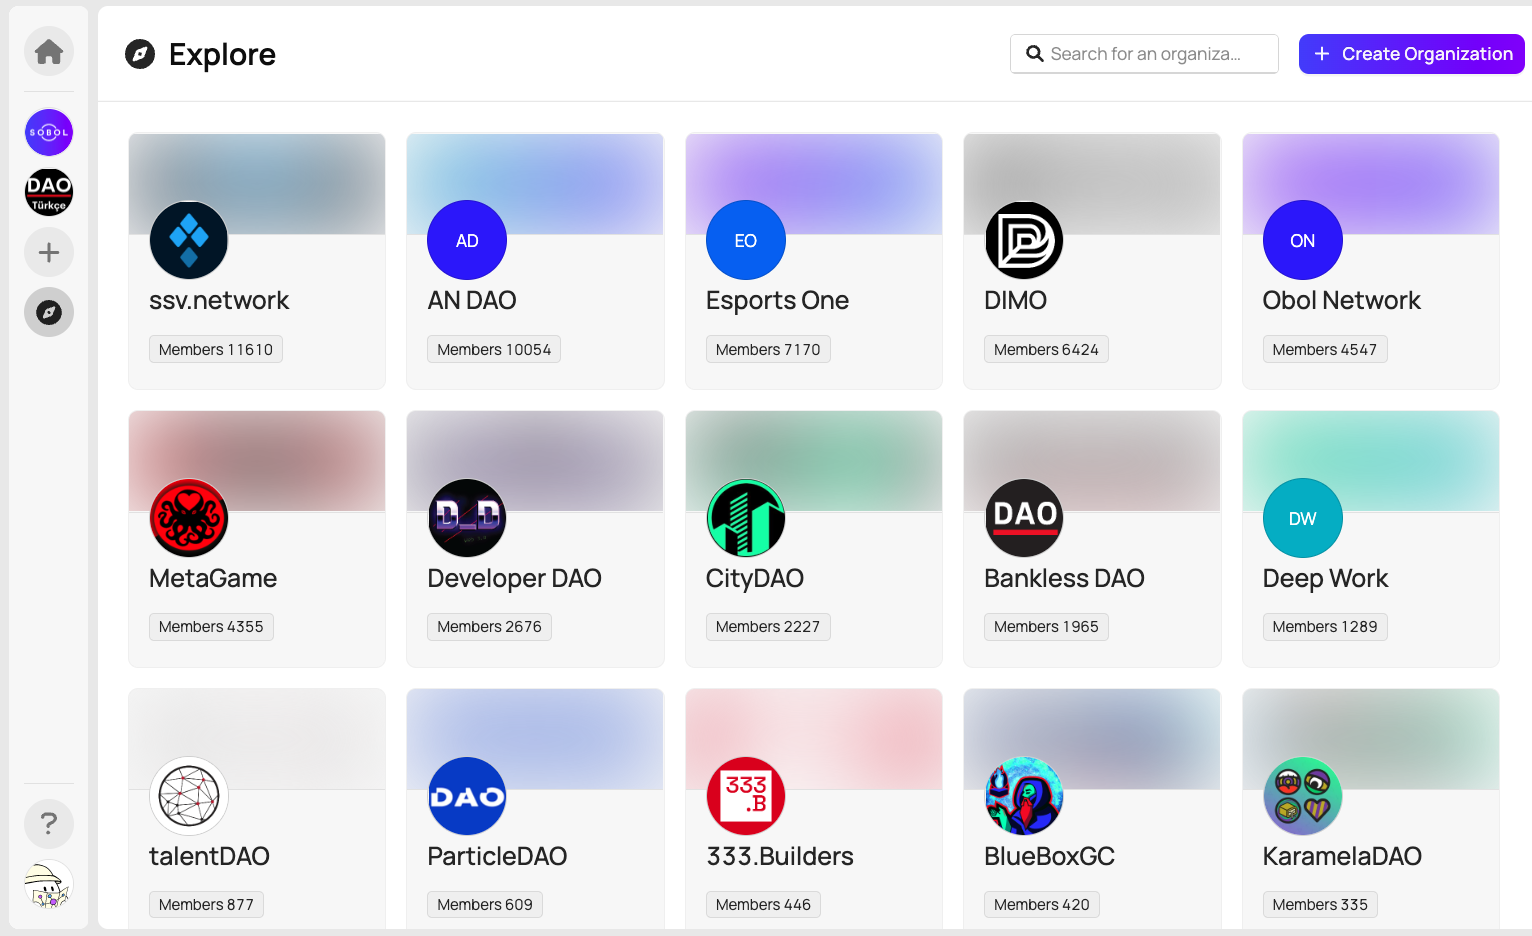Click the 'Members 6424' badge
Screen dimensions: 1532x936
1046,349
